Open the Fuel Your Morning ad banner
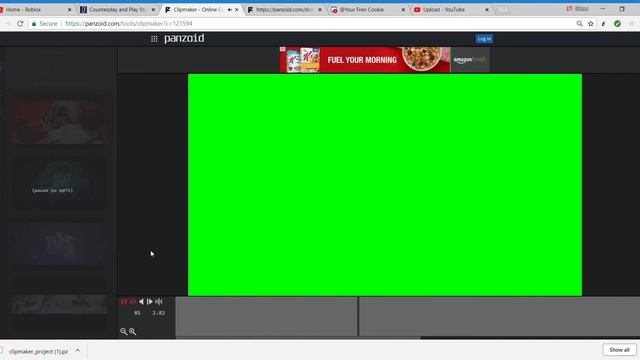The image size is (640, 360). tap(385, 60)
